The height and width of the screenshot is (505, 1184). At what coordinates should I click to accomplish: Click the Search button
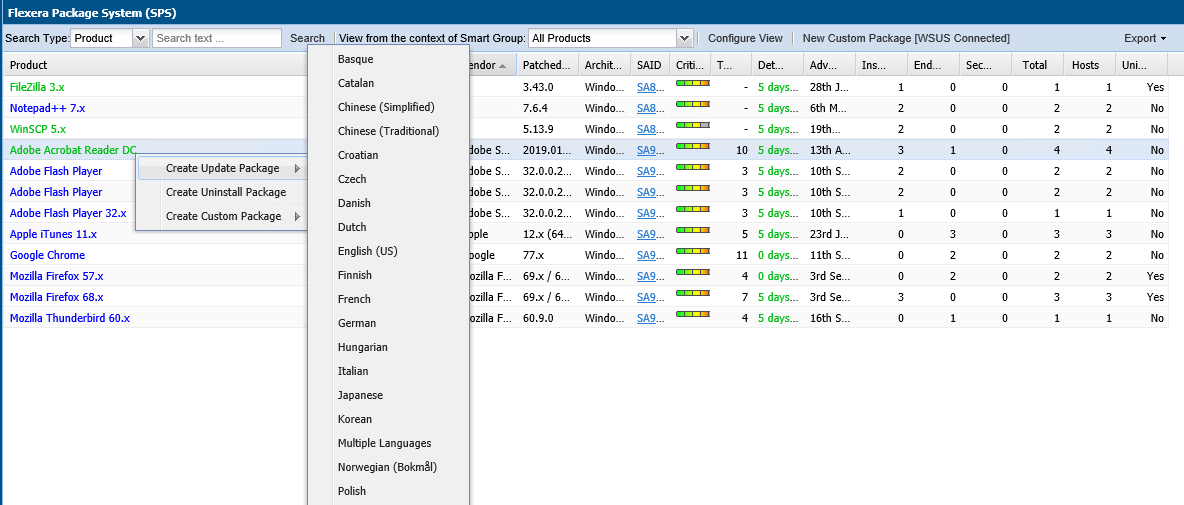[307, 38]
